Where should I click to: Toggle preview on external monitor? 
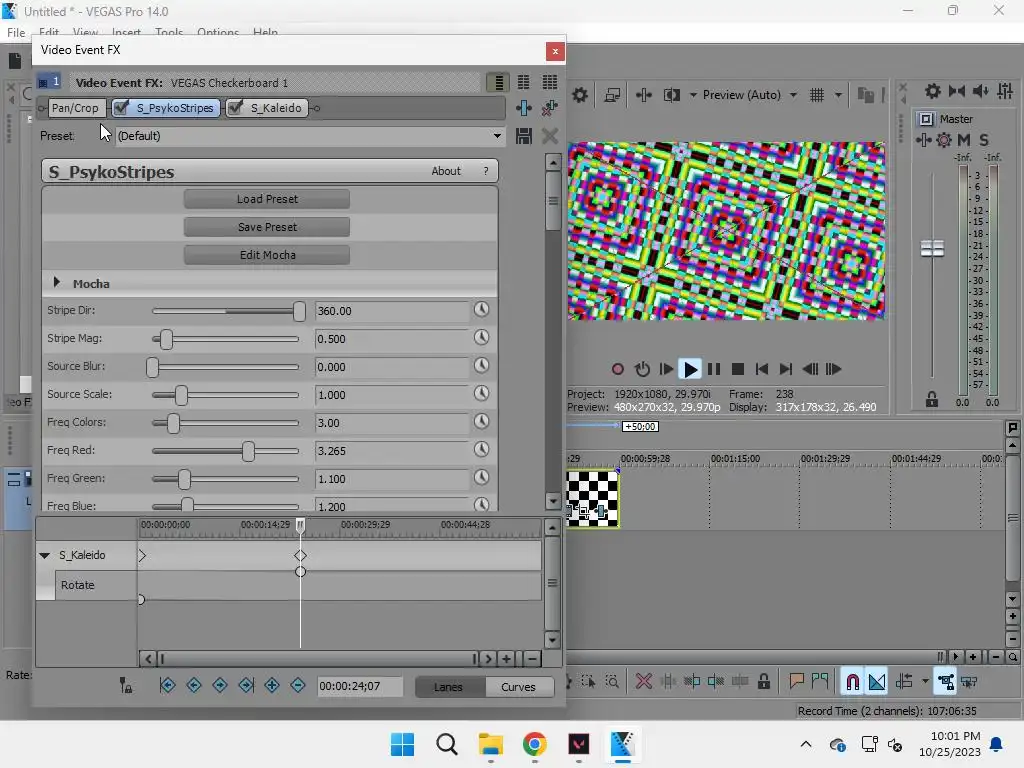[x=612, y=95]
